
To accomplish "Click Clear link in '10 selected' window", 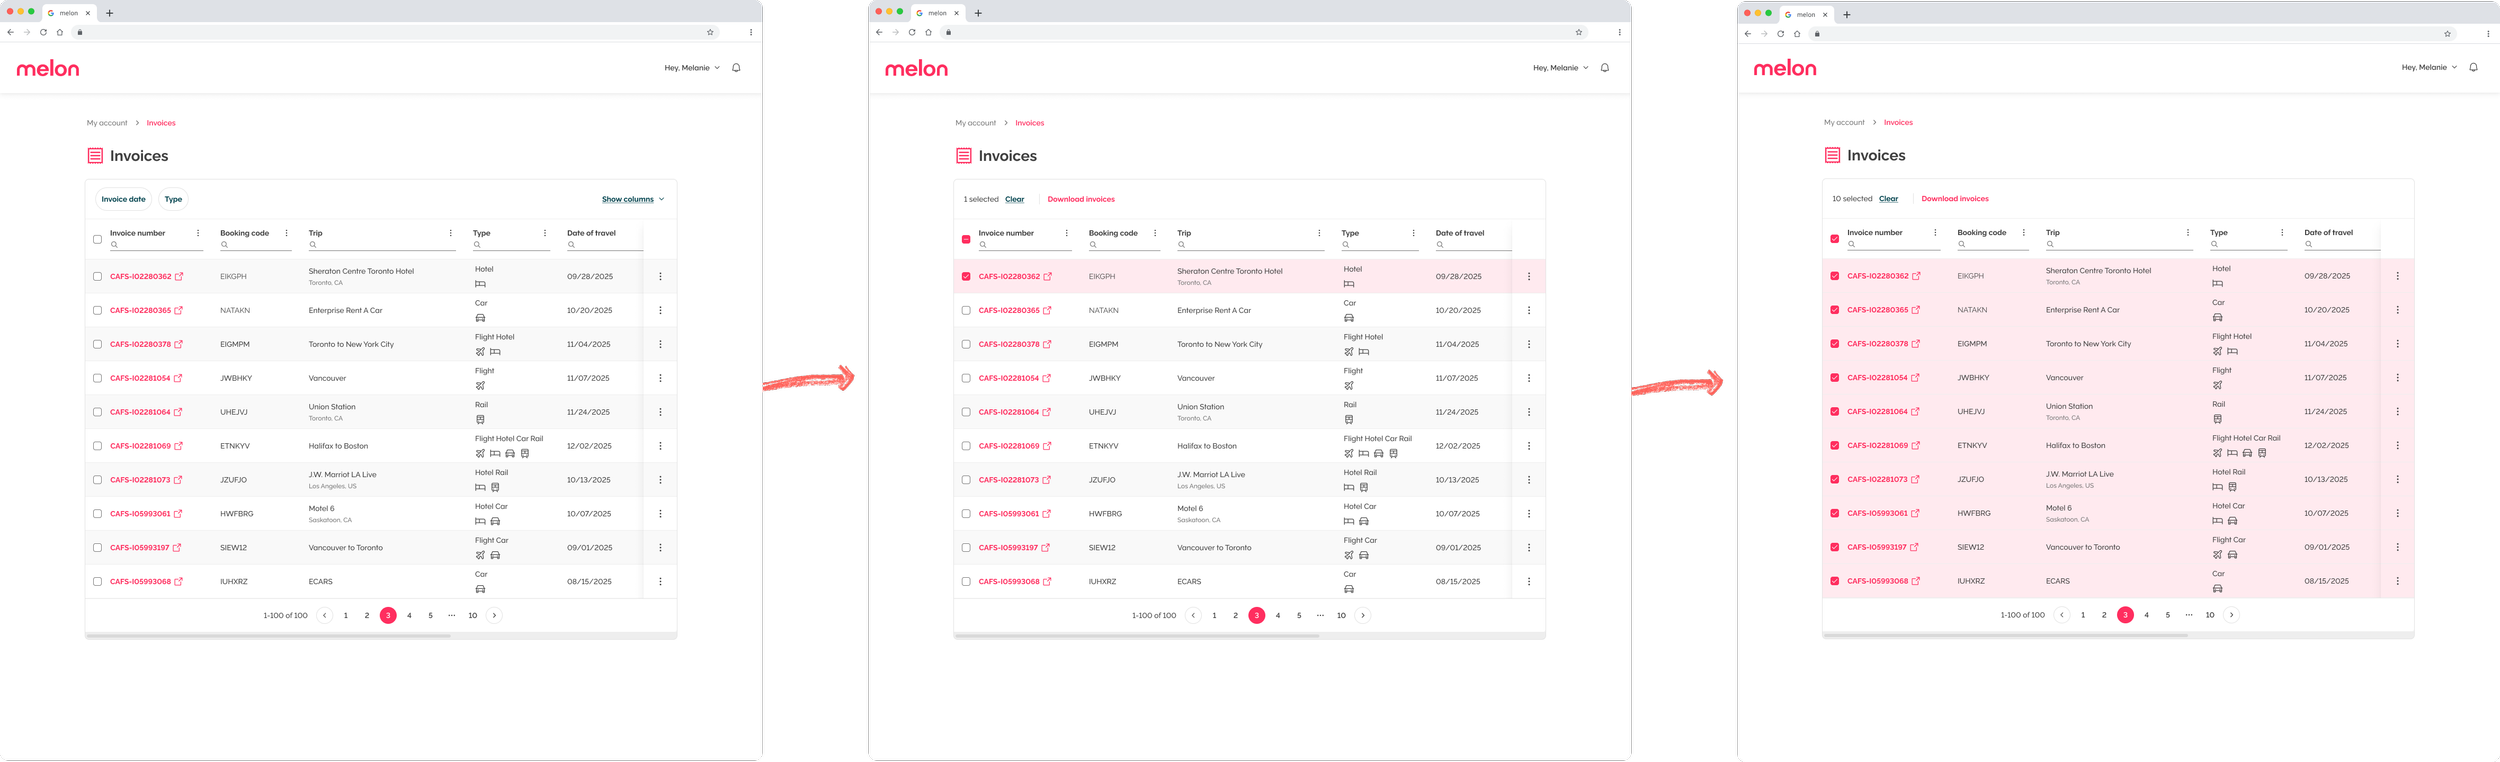I will click(x=1888, y=198).
